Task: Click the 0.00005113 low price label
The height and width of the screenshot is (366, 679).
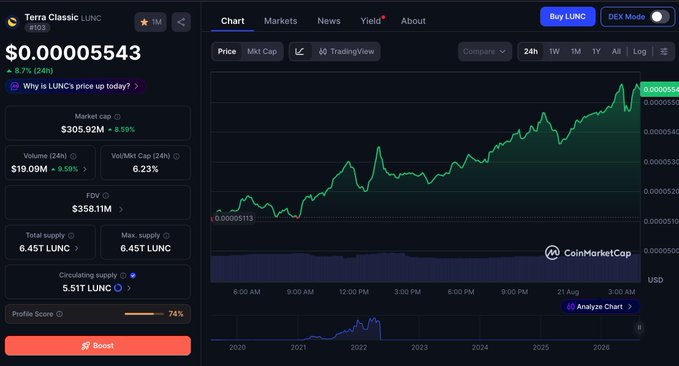Action: click(233, 218)
